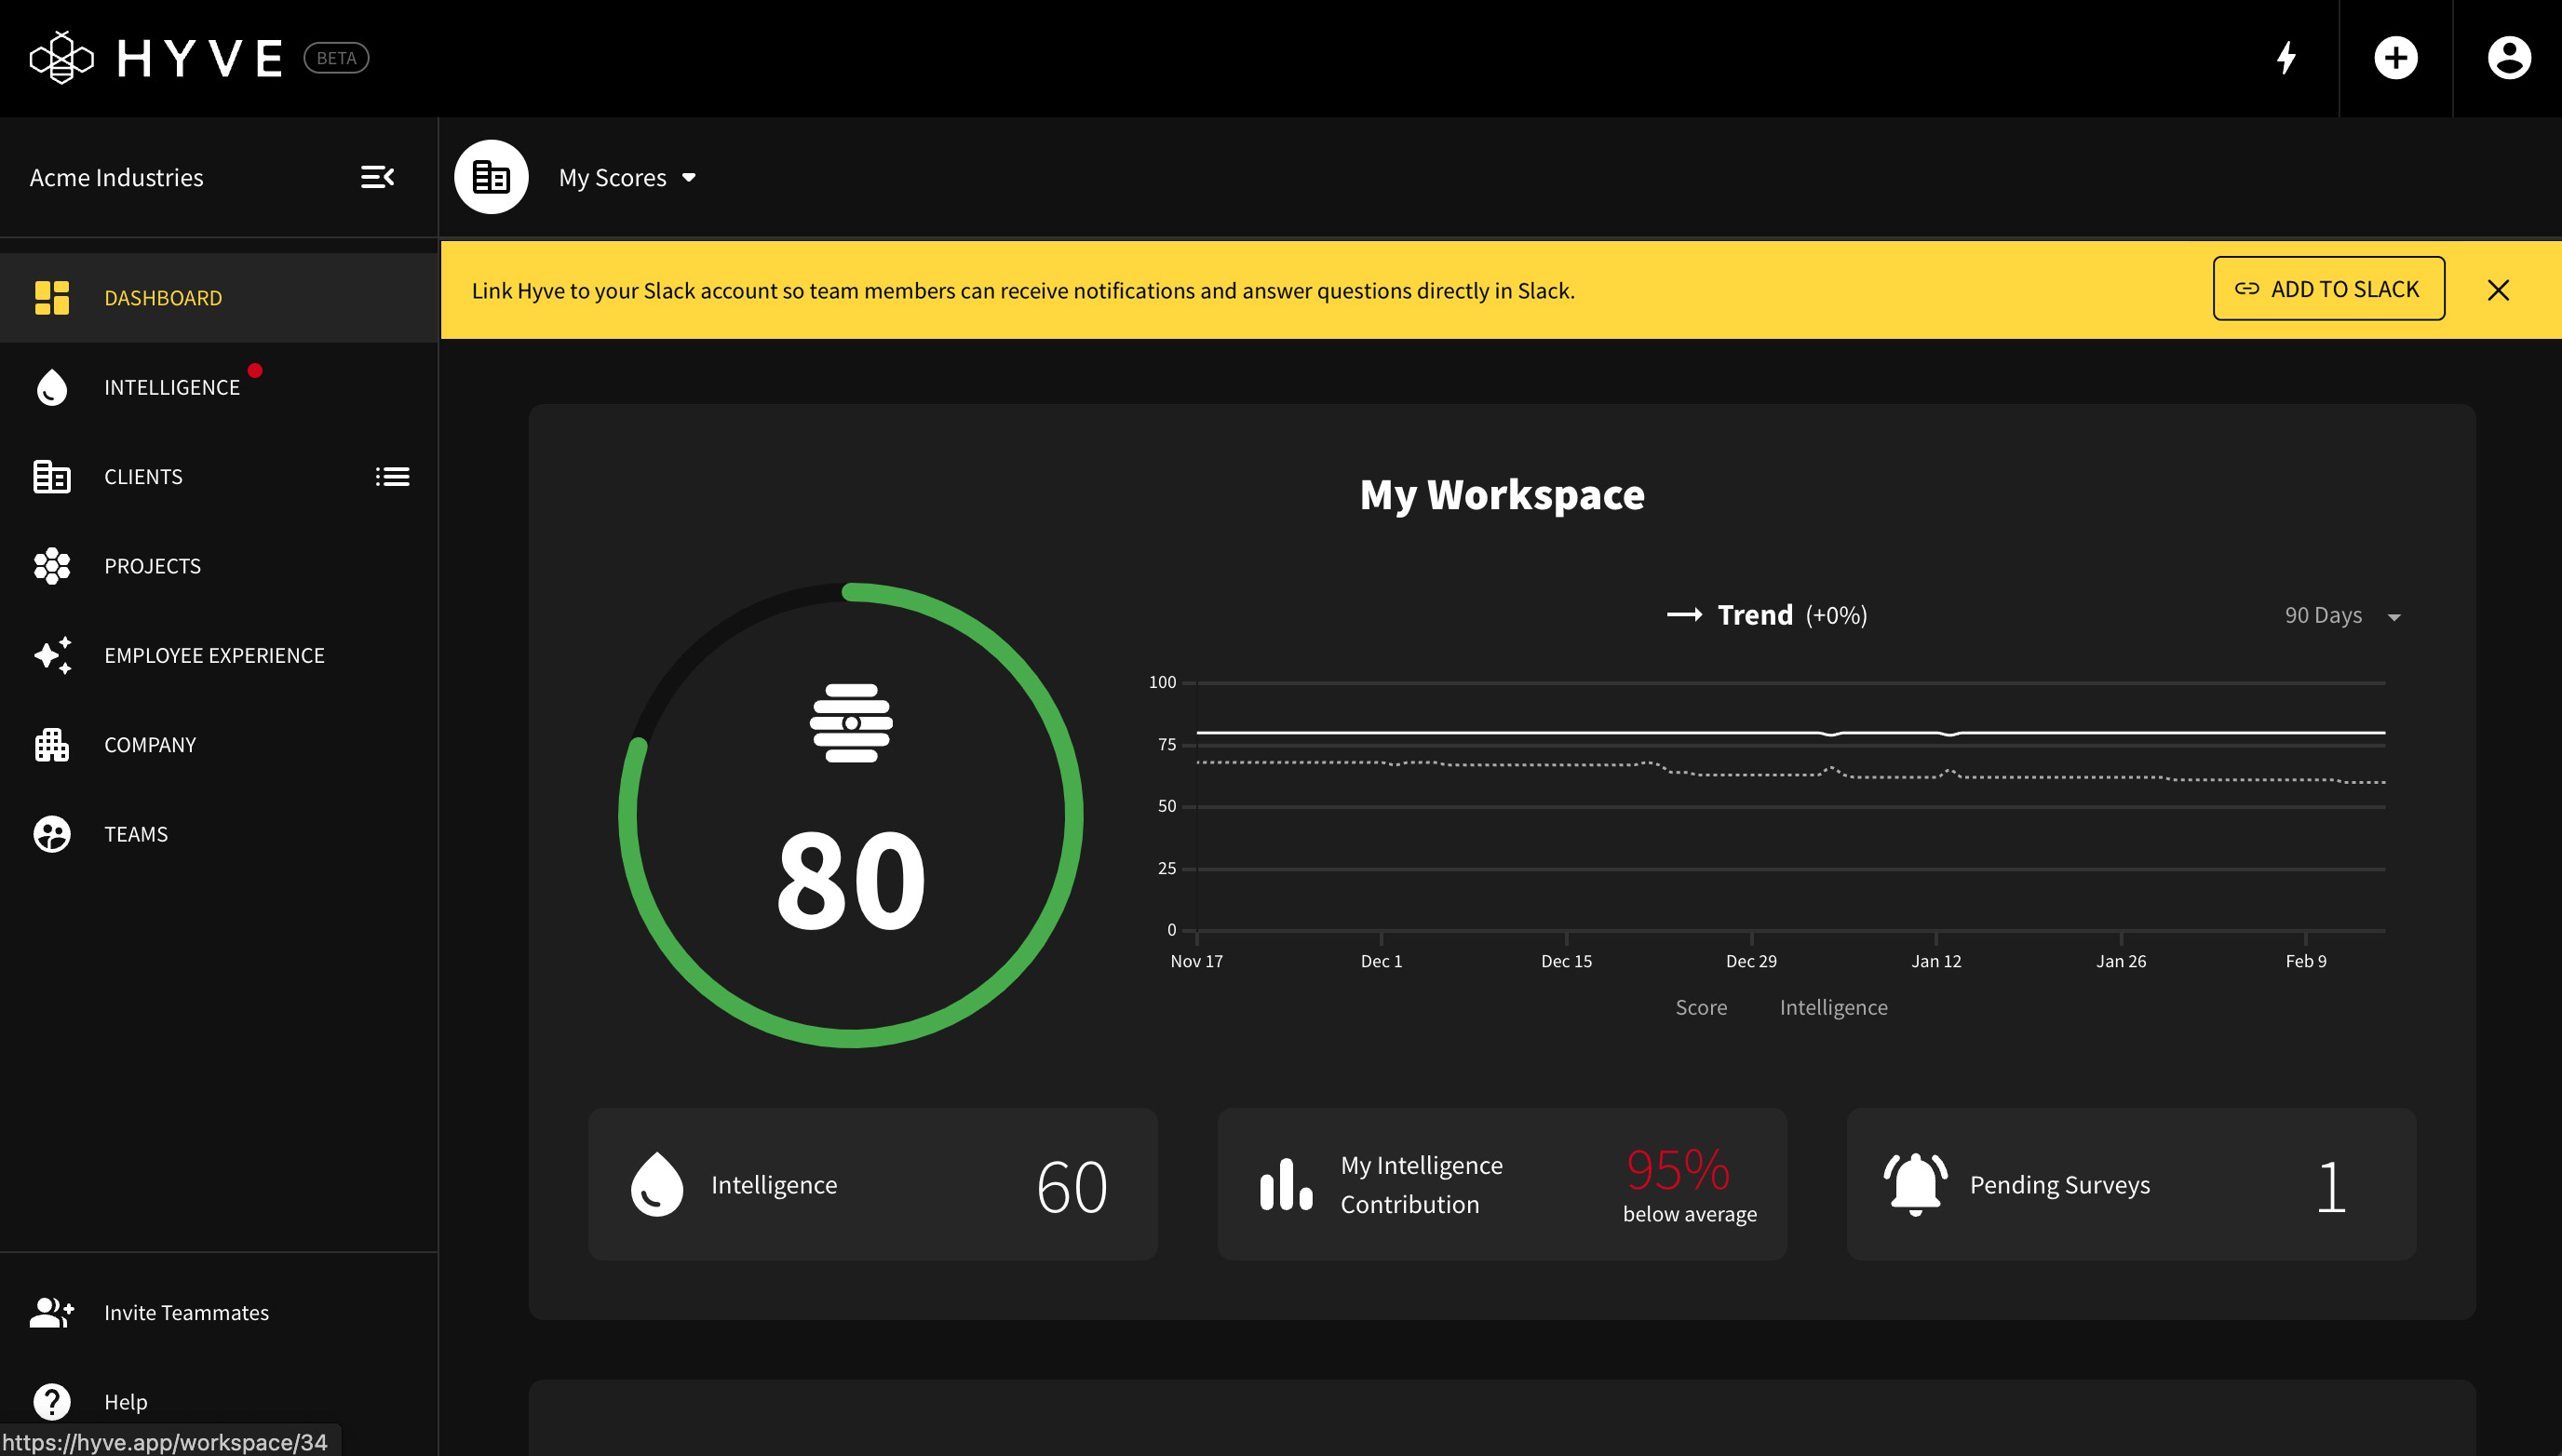The height and width of the screenshot is (1456, 2562).
Task: Click the Slack notification banner message
Action: (1023, 290)
